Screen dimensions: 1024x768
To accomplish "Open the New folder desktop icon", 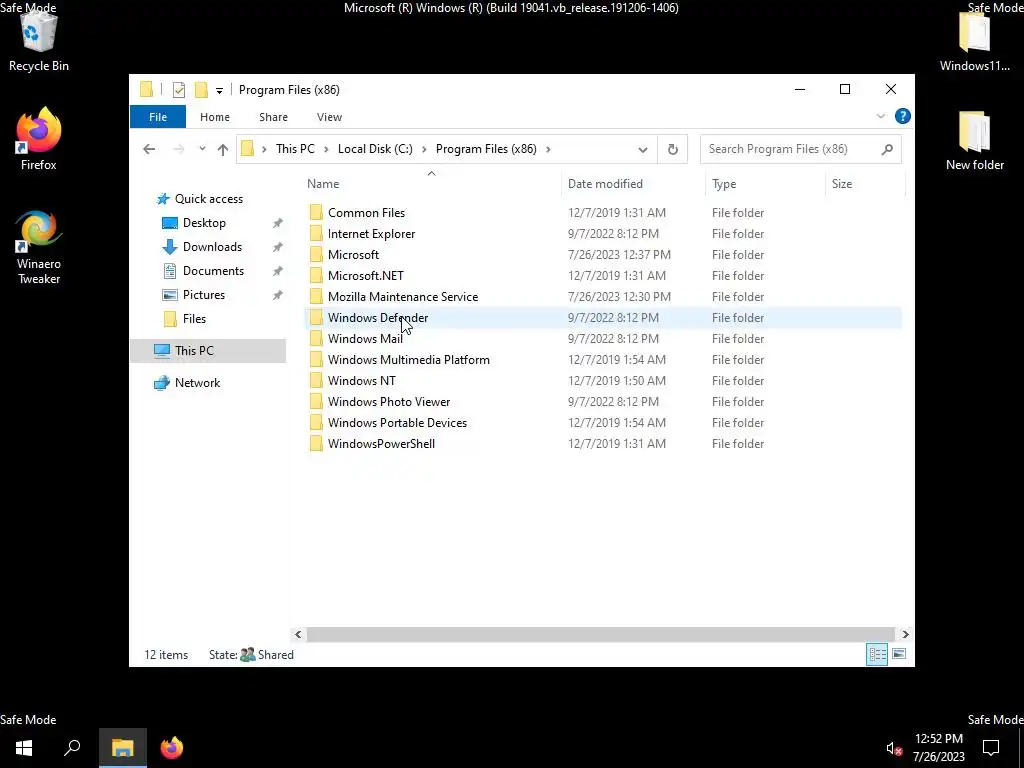I will point(974,140).
